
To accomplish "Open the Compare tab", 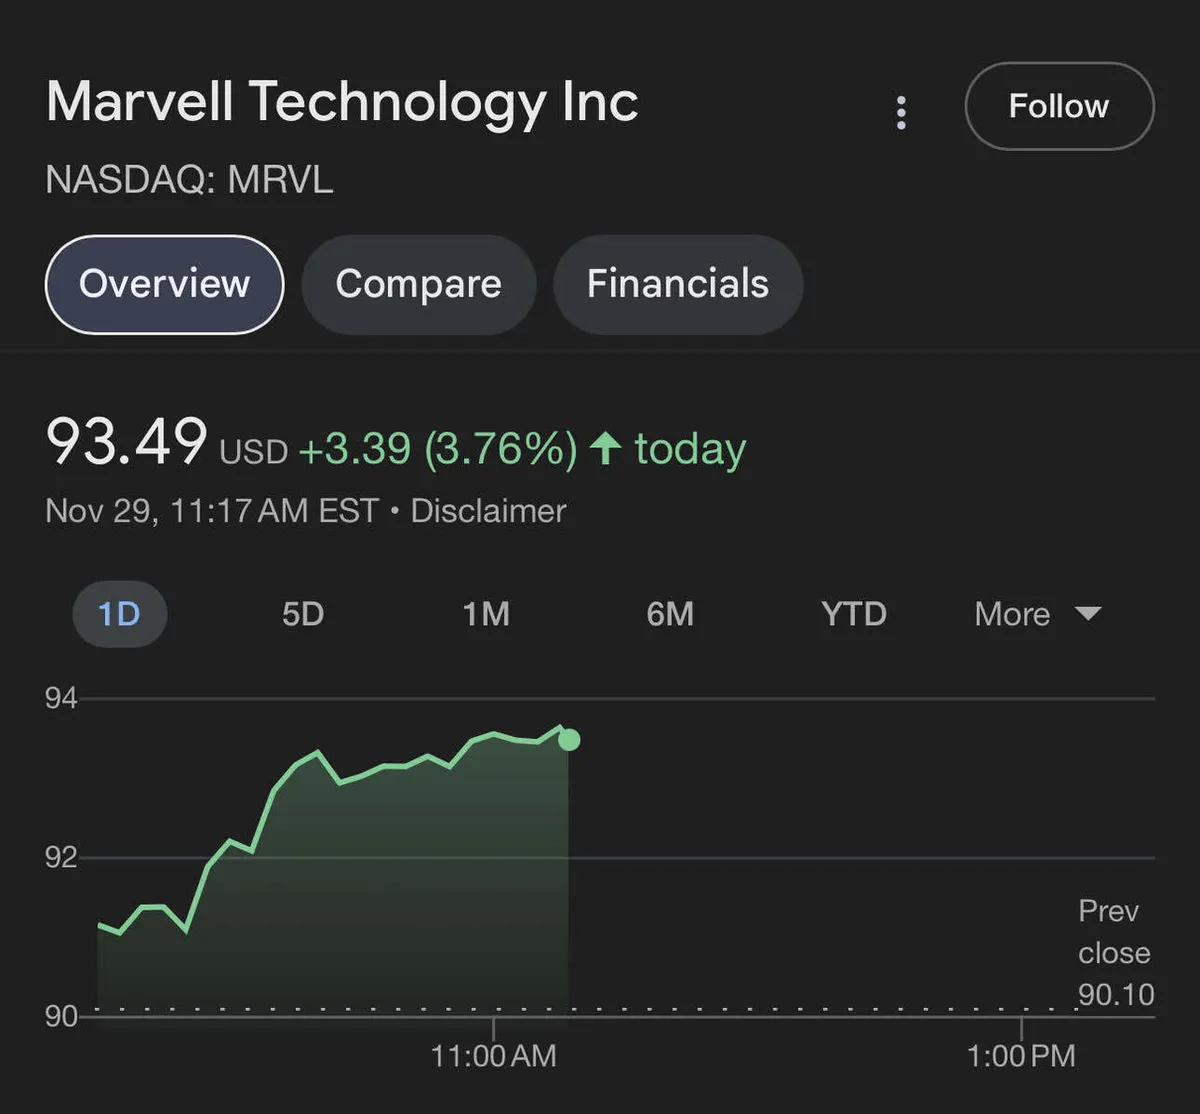I will pyautogui.click(x=418, y=284).
